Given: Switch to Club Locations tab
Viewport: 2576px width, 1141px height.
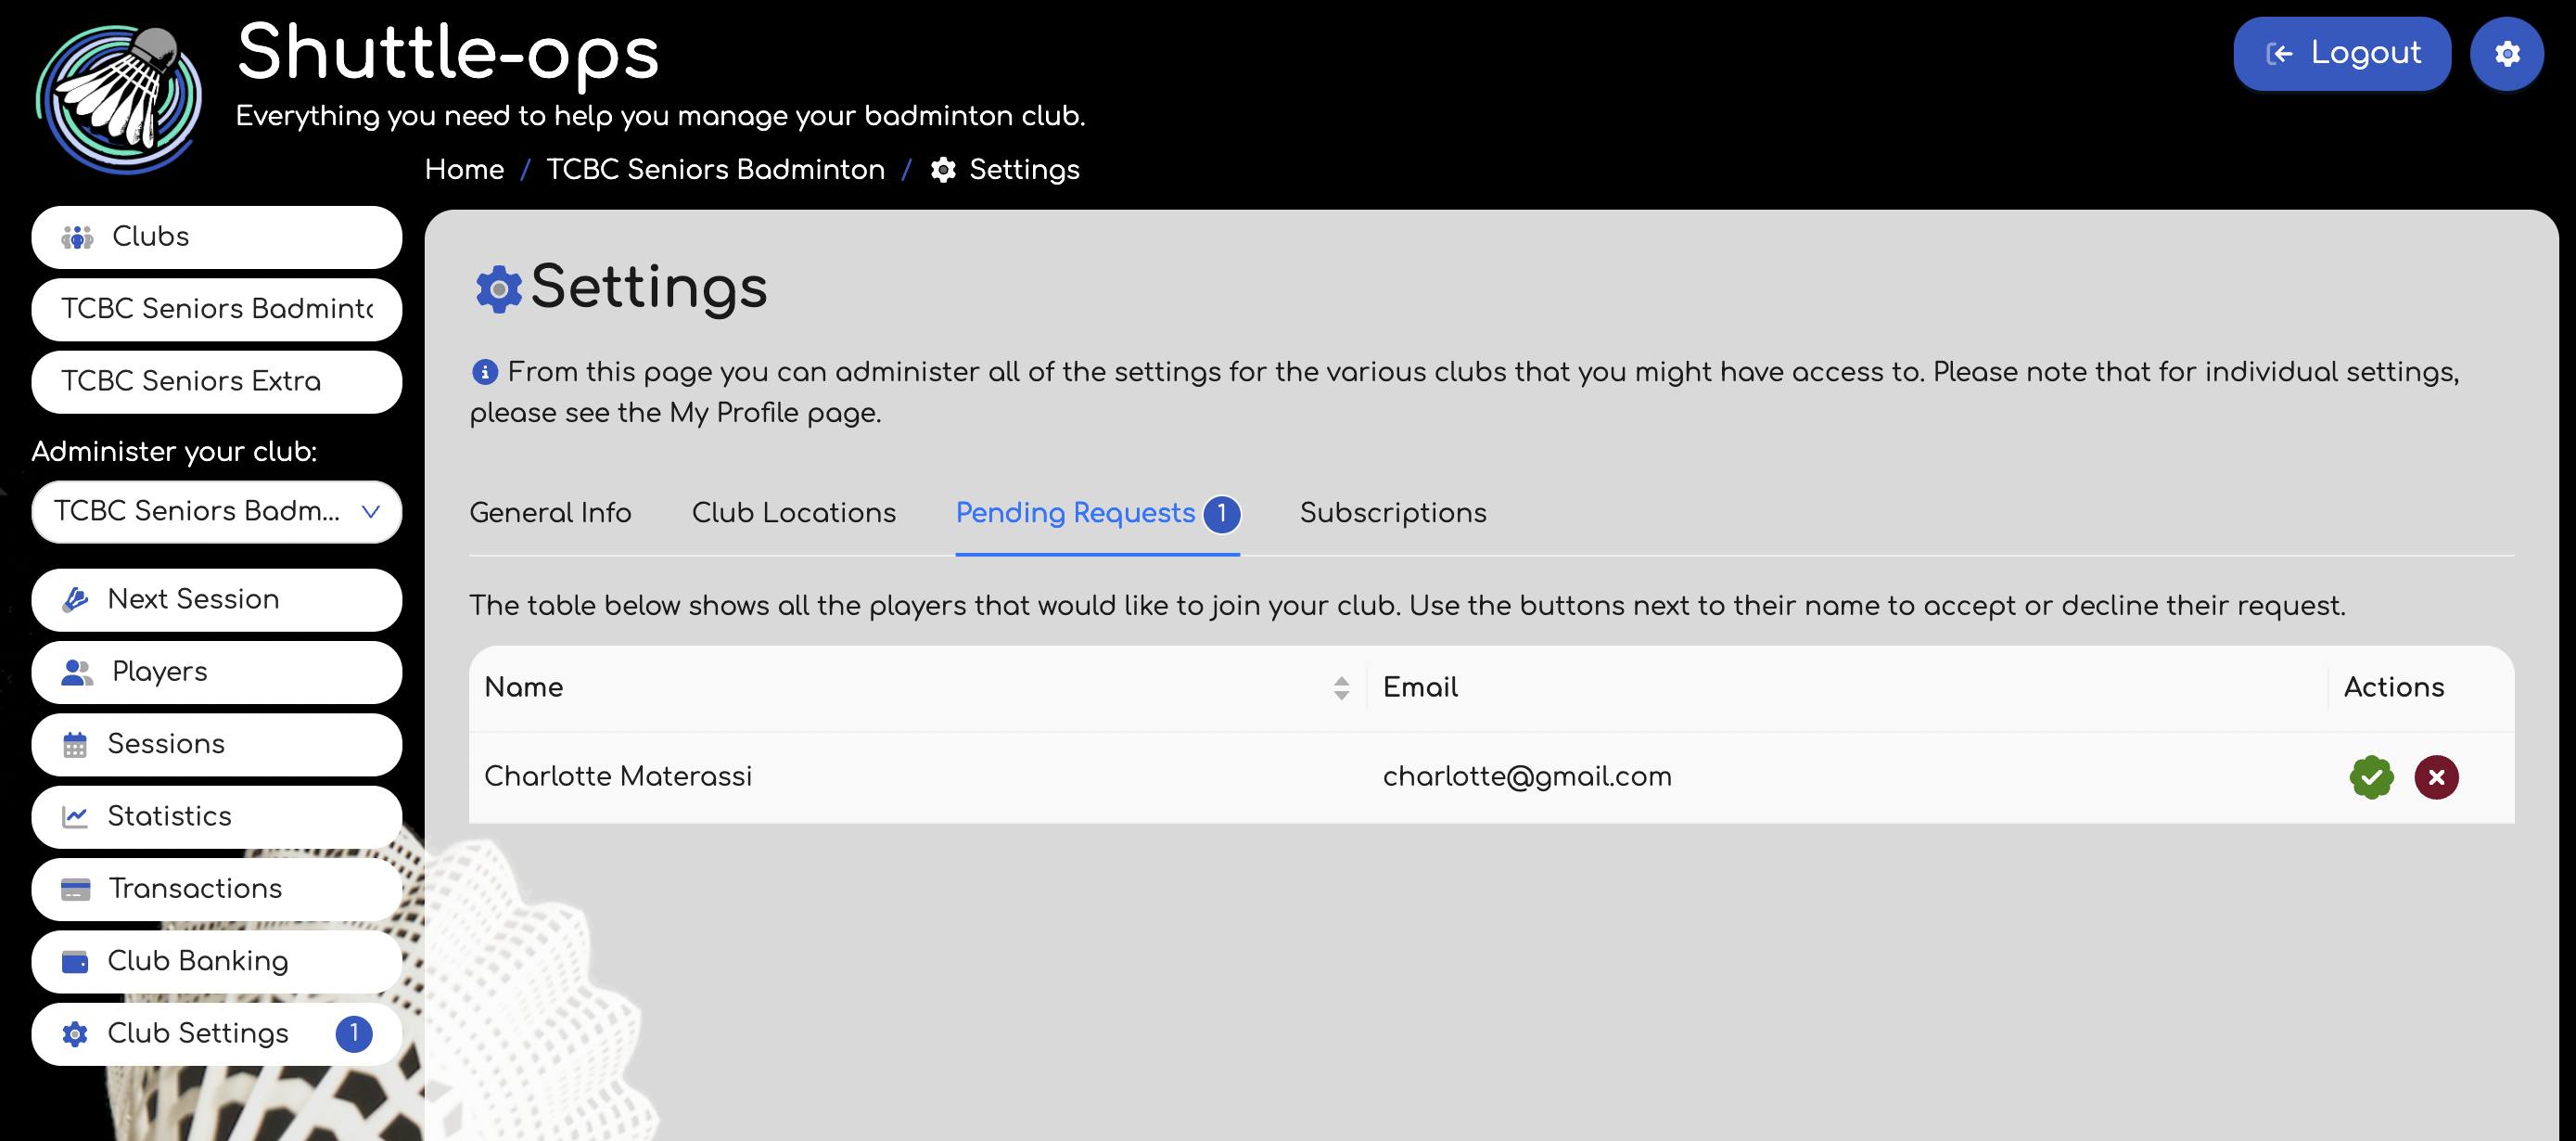Looking at the screenshot, I should (x=793, y=513).
